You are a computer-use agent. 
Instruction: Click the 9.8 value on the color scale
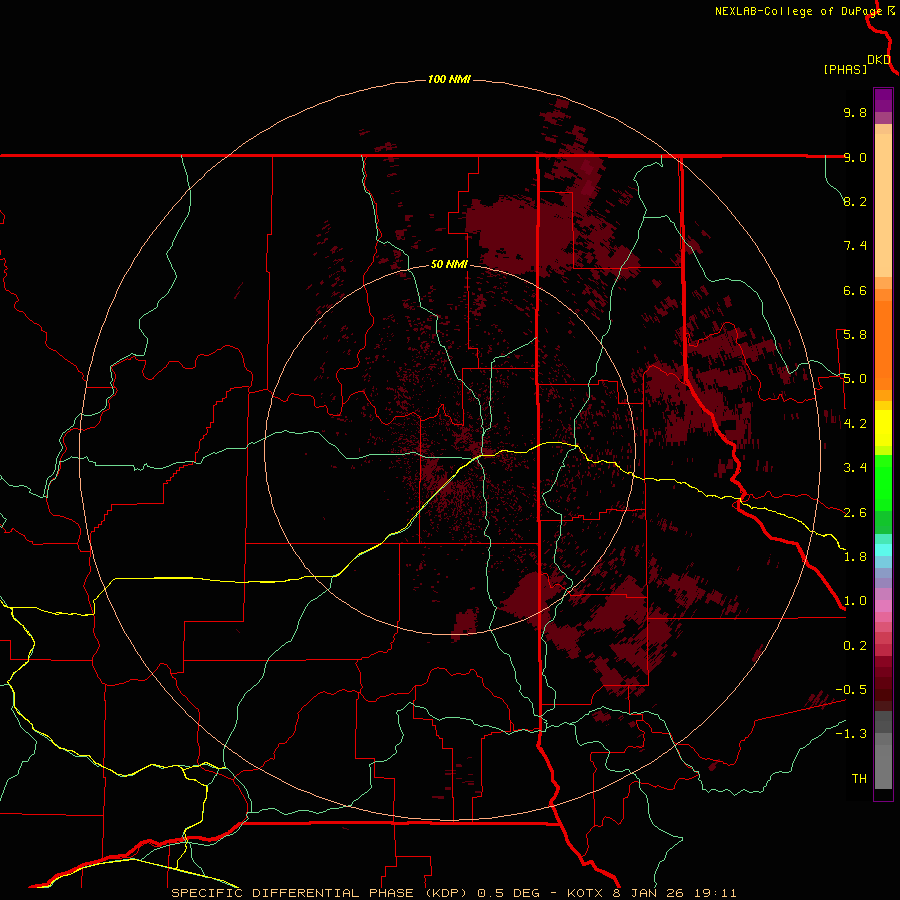(x=855, y=112)
